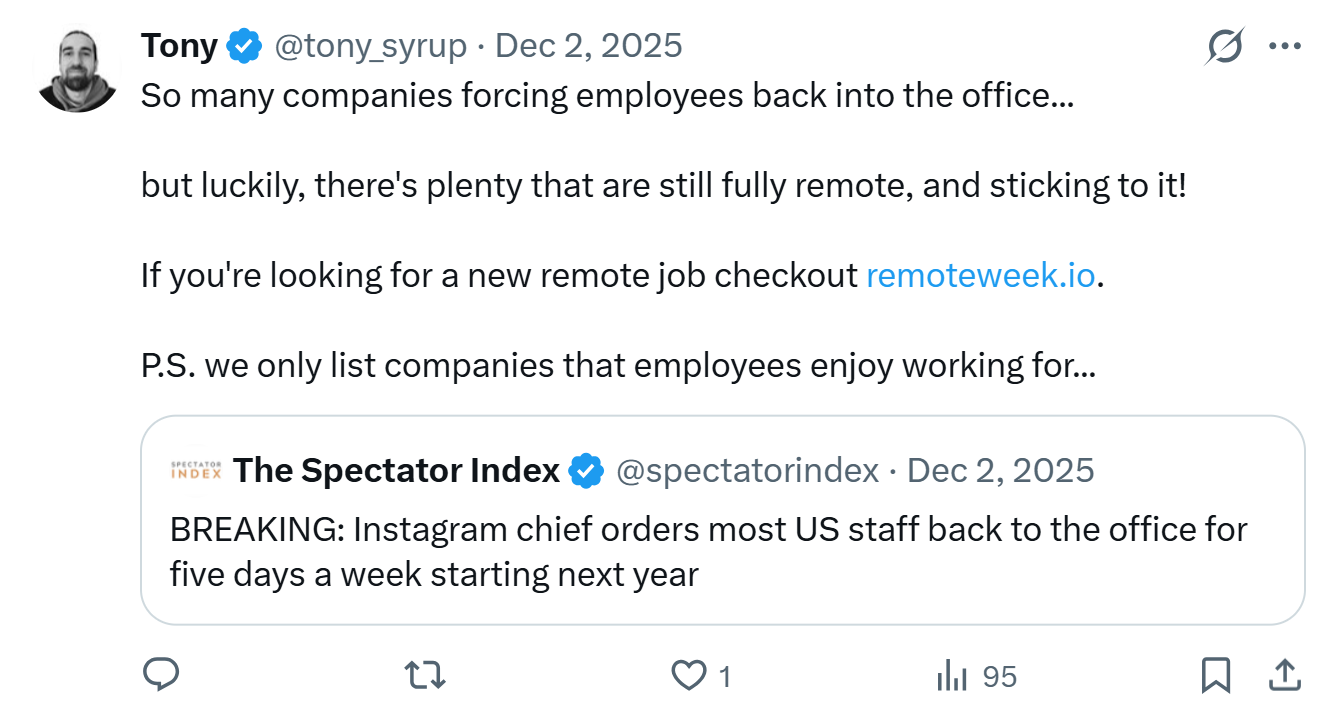Open the @tony_syrup handle link
The width and height of the screenshot is (1341, 721).
370,46
